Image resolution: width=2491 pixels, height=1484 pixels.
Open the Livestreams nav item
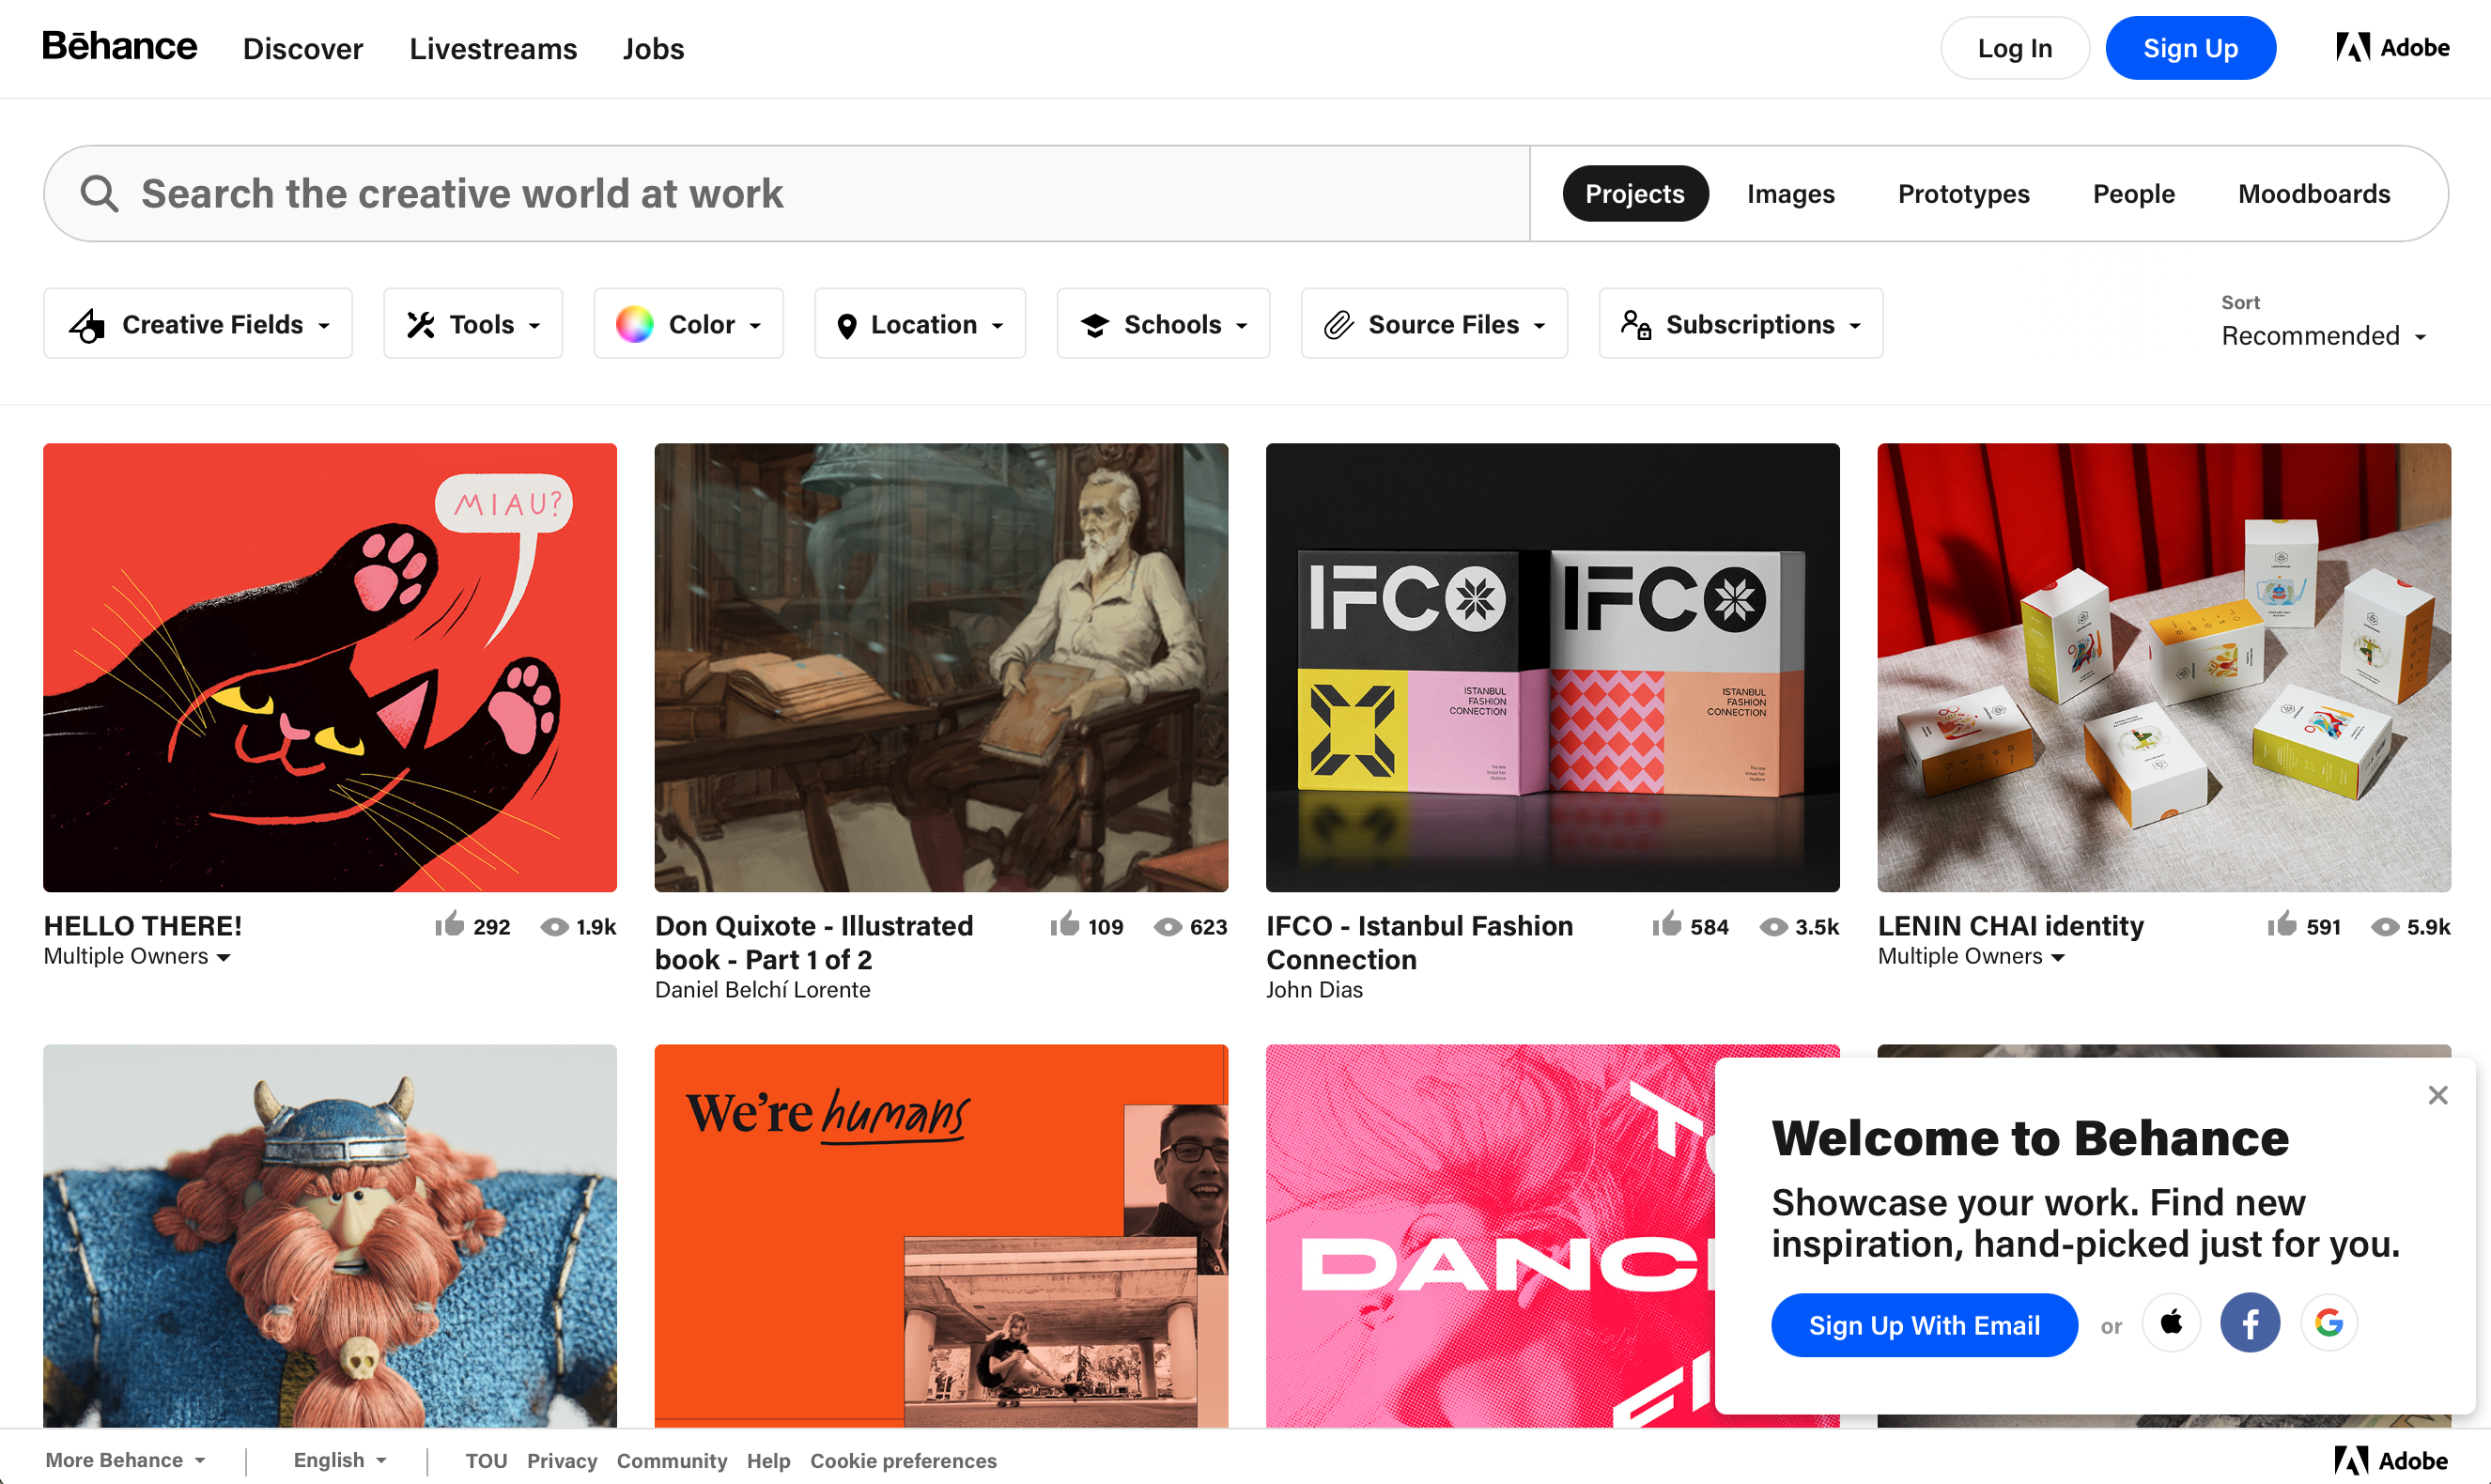tap(493, 48)
